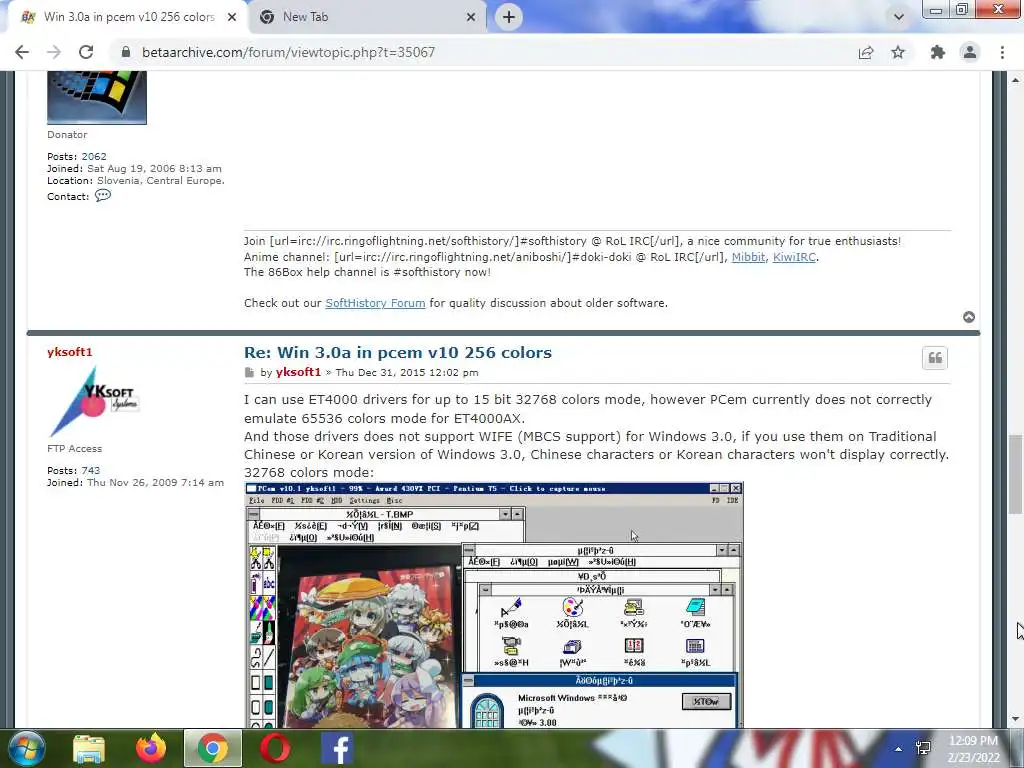This screenshot has width=1024, height=768.
Task: Visit the SoftHistory Forum link
Action: [x=375, y=303]
